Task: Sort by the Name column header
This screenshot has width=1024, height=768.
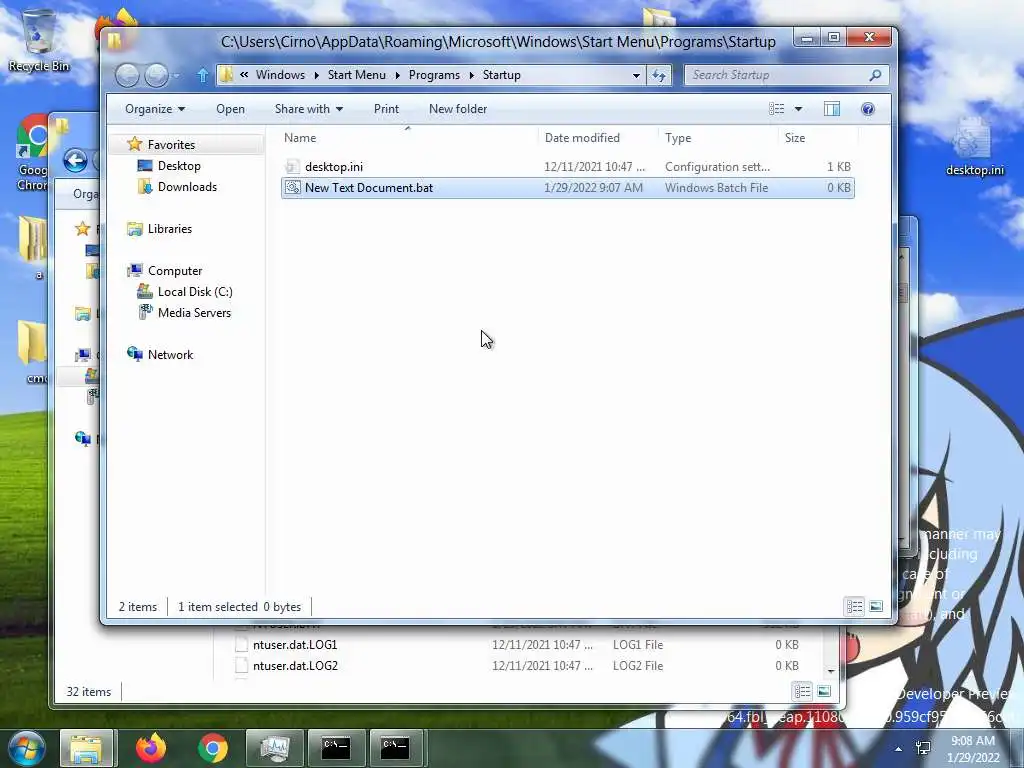Action: [x=409, y=138]
